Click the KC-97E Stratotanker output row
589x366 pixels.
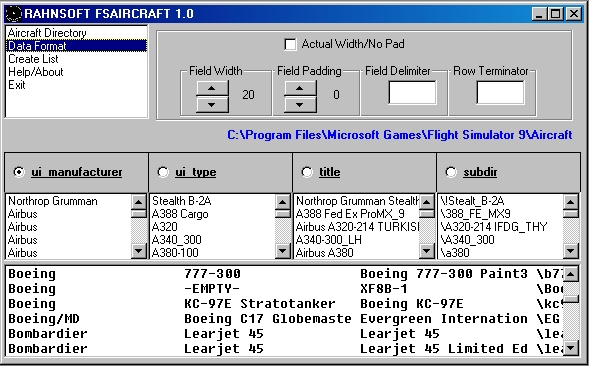tap(285, 304)
